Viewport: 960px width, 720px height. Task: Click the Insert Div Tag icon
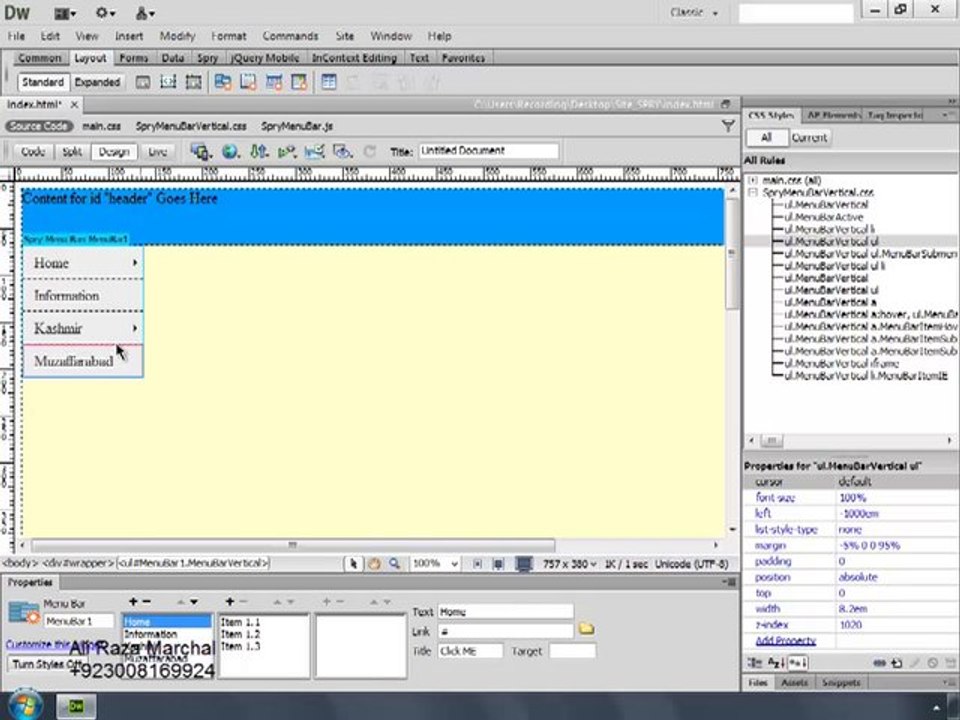pyautogui.click(x=143, y=82)
